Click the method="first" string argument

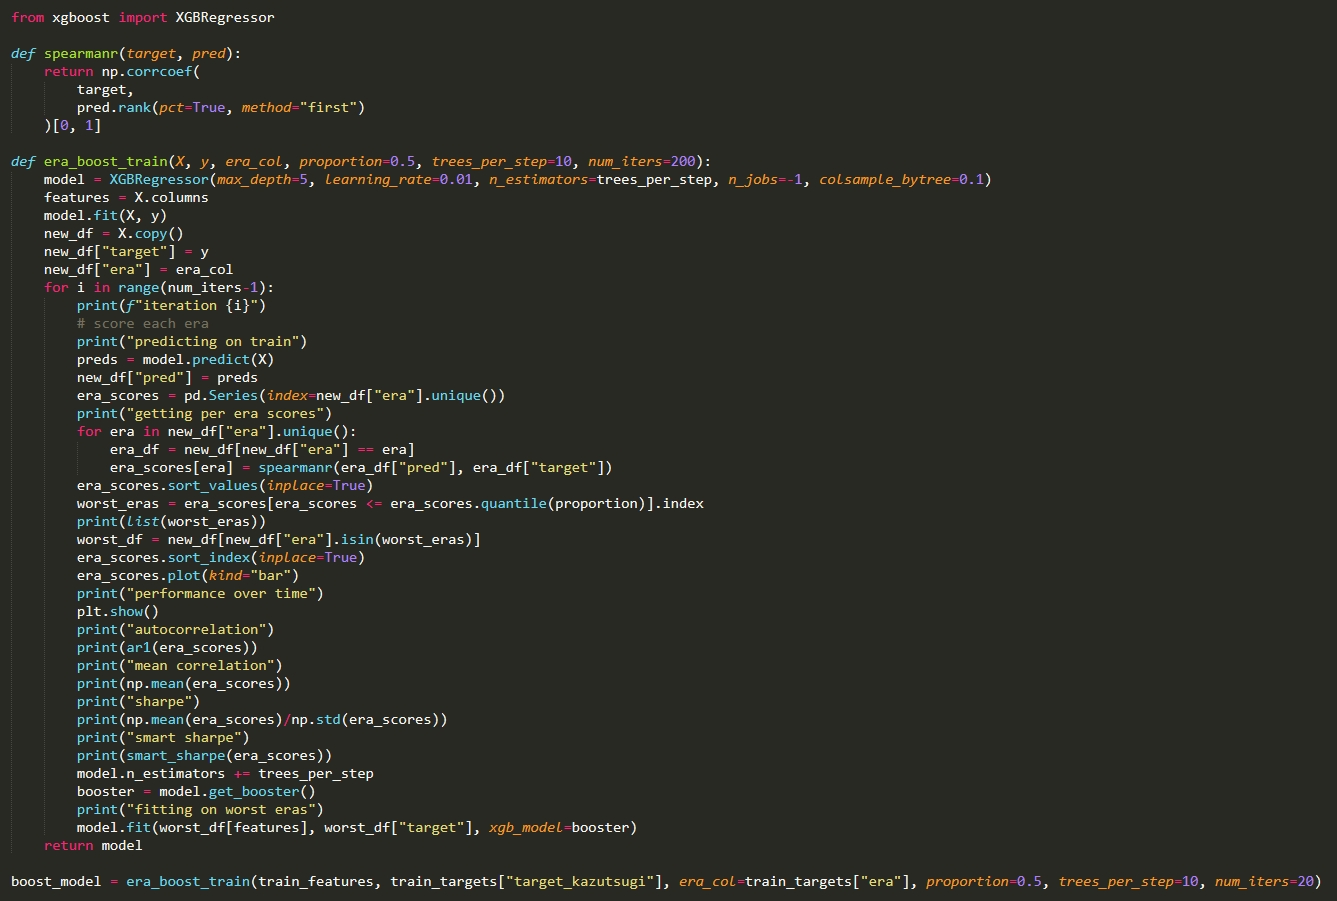pyautogui.click(x=303, y=107)
